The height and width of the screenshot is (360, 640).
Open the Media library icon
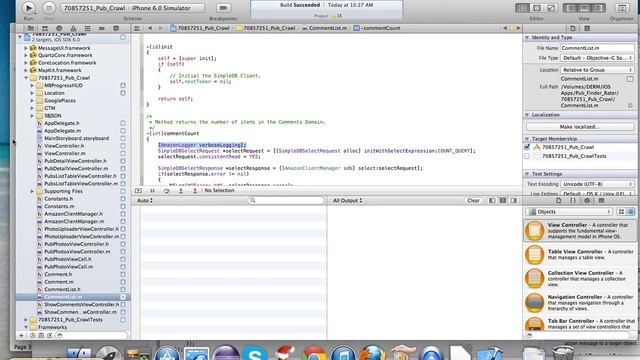[601, 200]
